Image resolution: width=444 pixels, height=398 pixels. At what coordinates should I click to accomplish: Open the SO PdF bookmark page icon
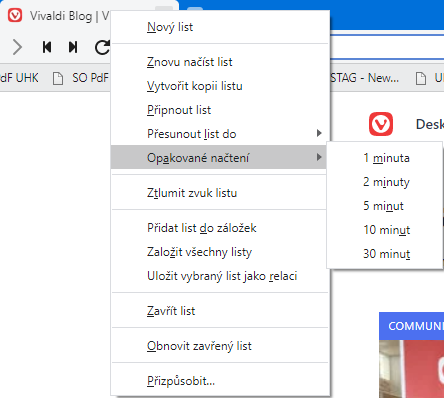click(58, 78)
